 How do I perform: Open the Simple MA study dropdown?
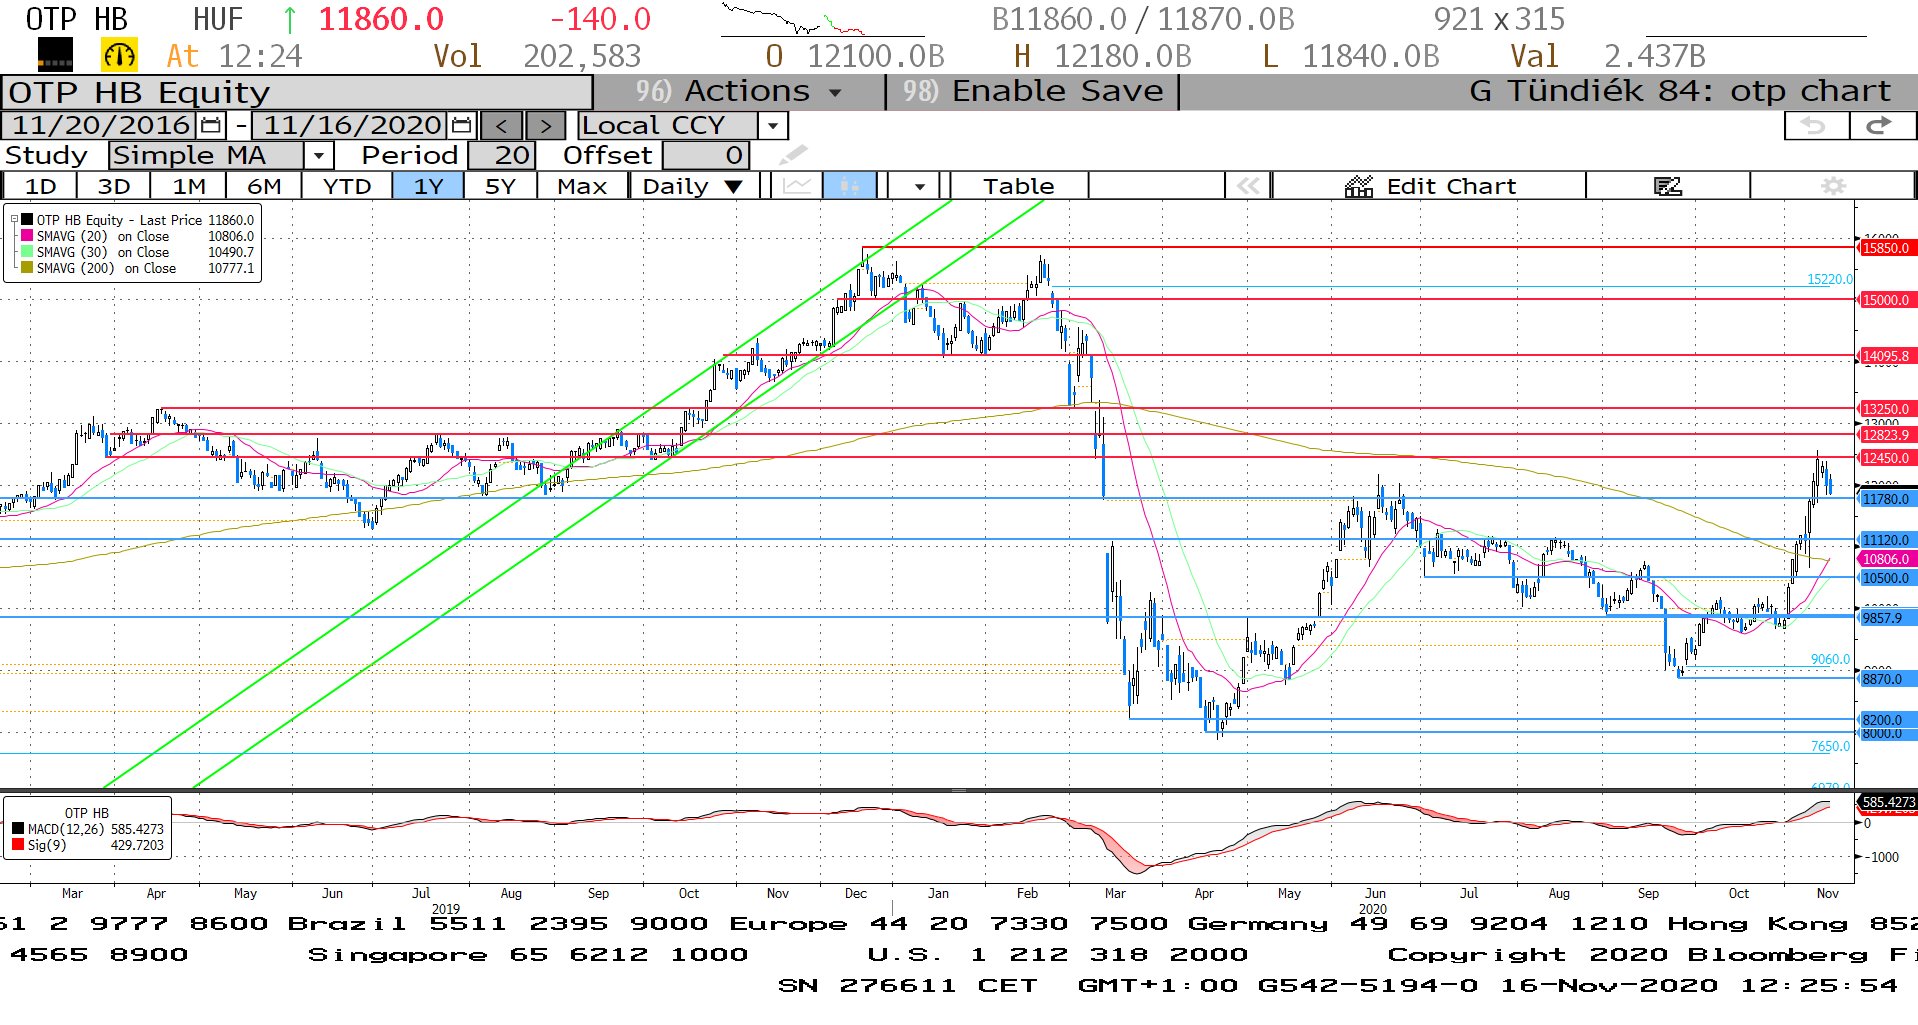tap(318, 155)
